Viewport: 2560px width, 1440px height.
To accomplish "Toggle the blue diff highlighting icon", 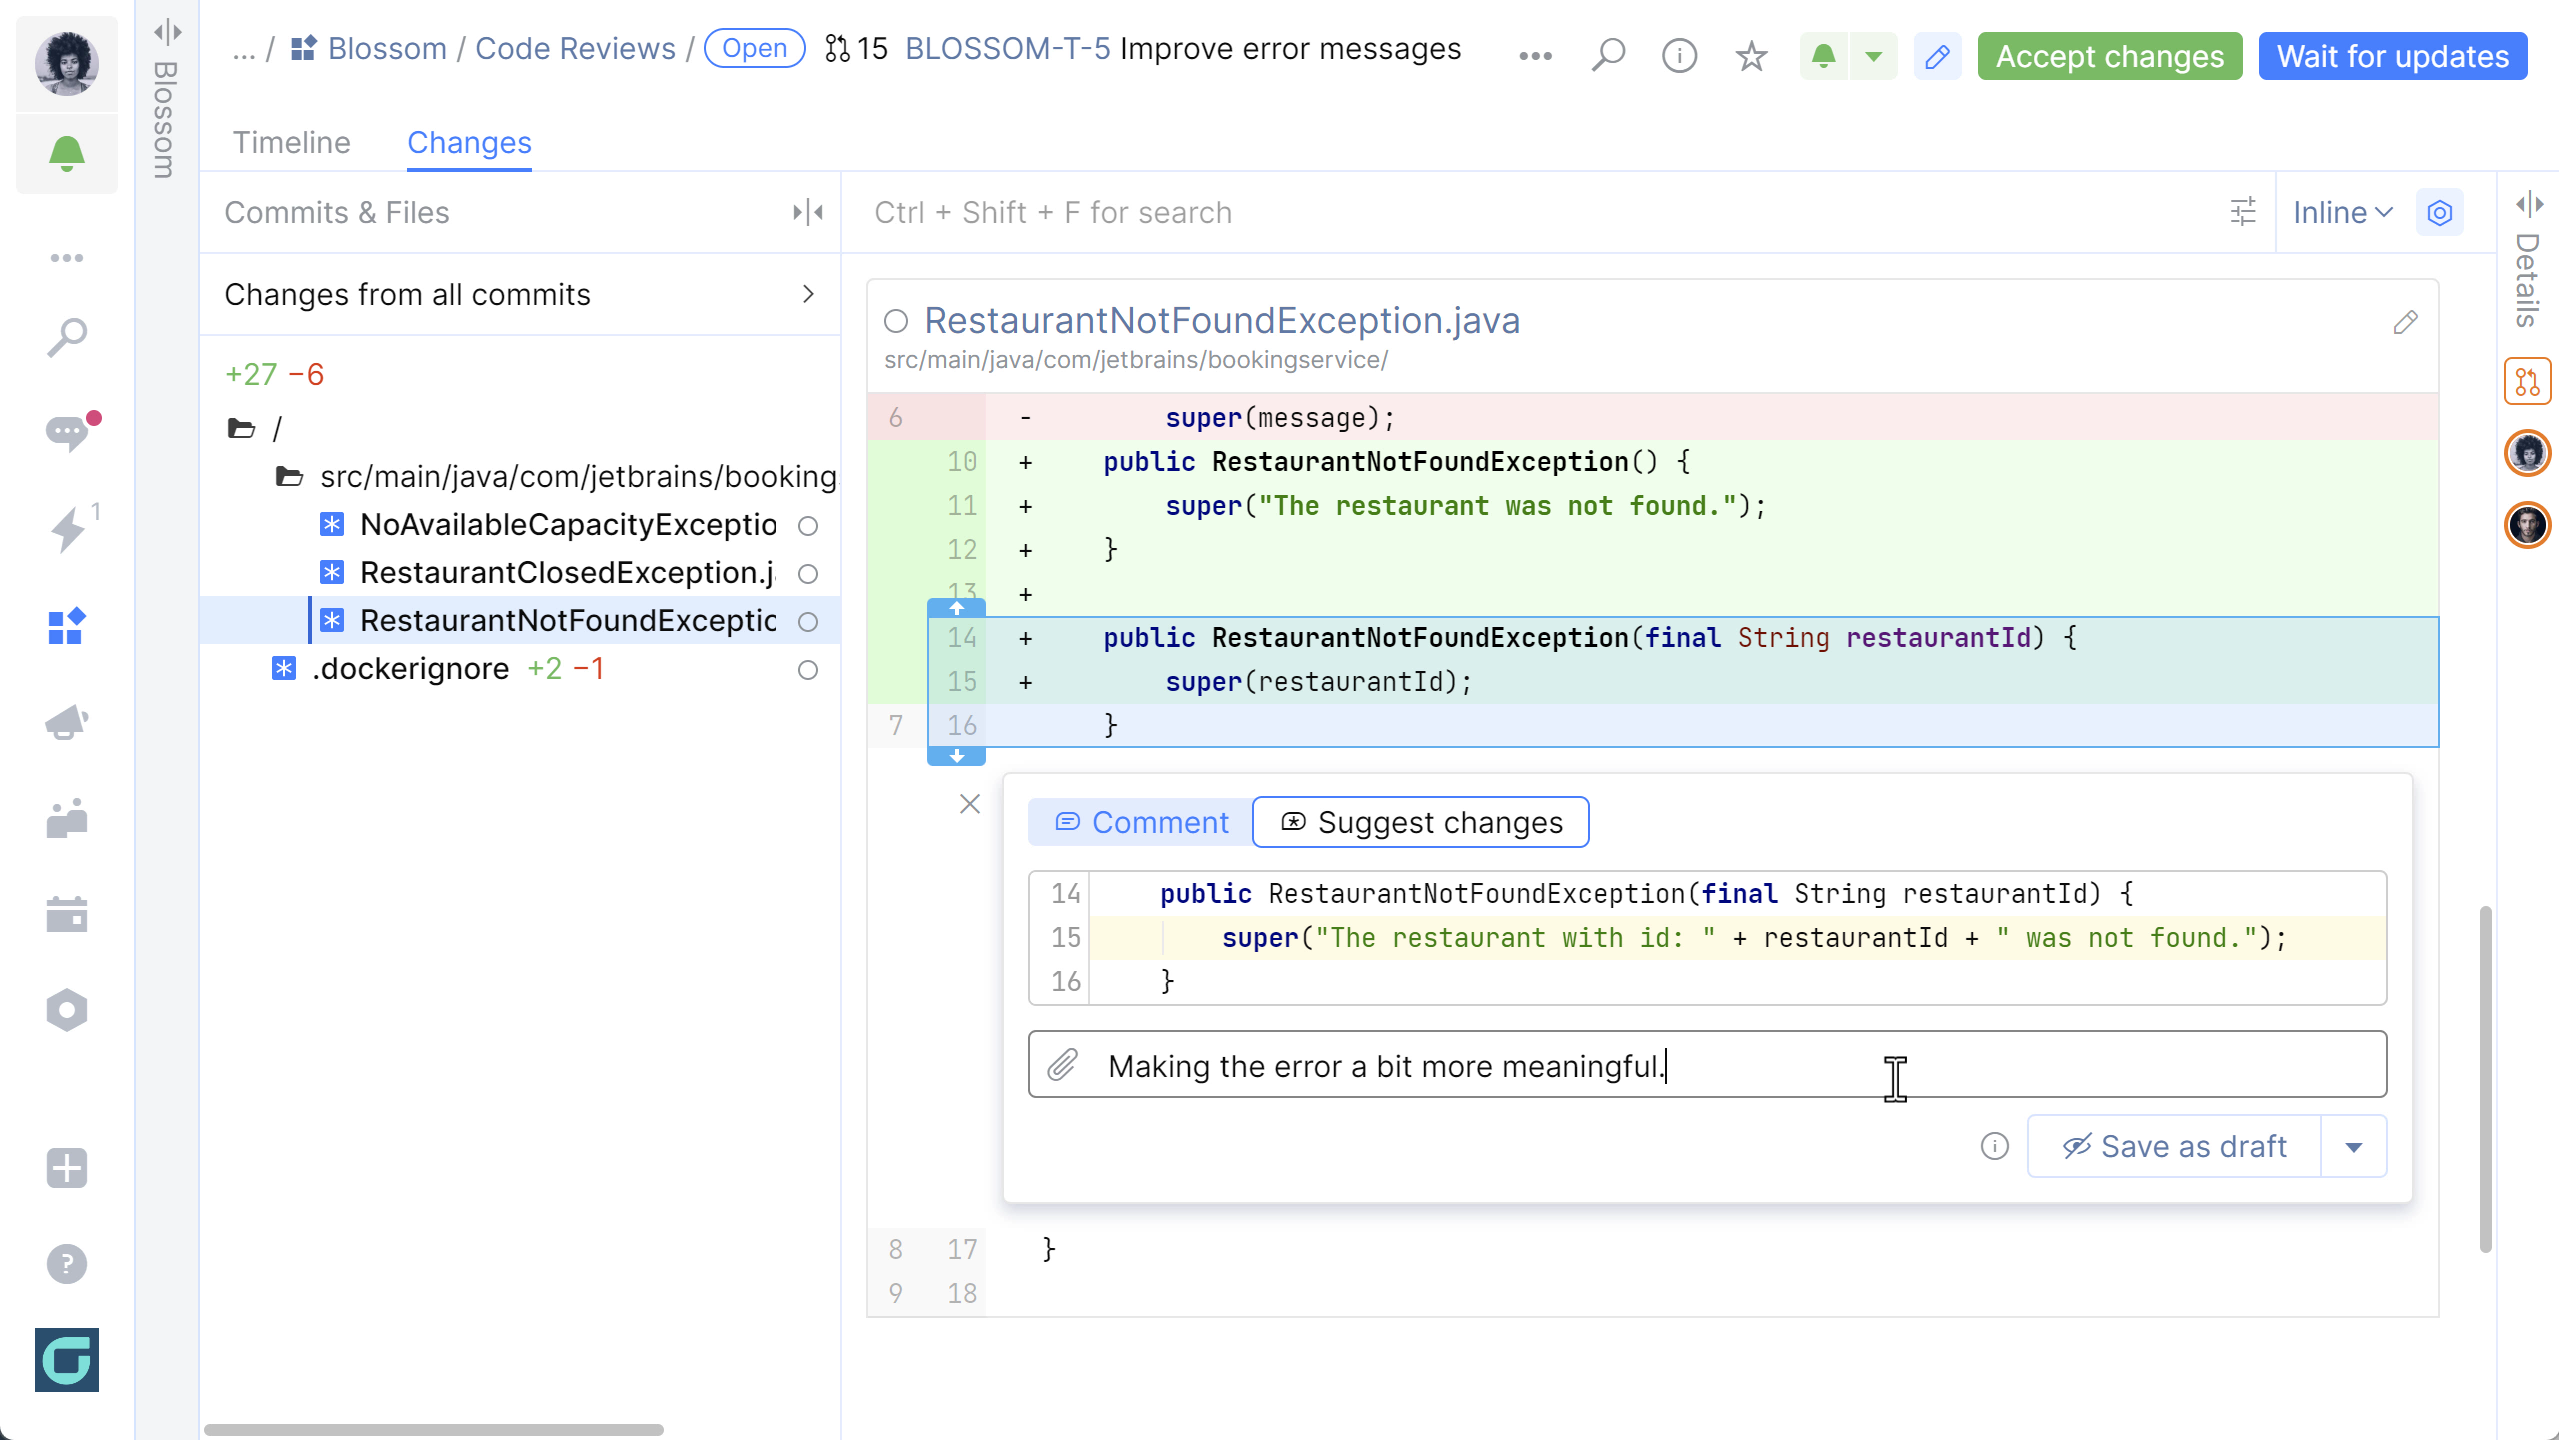I will click(2440, 212).
